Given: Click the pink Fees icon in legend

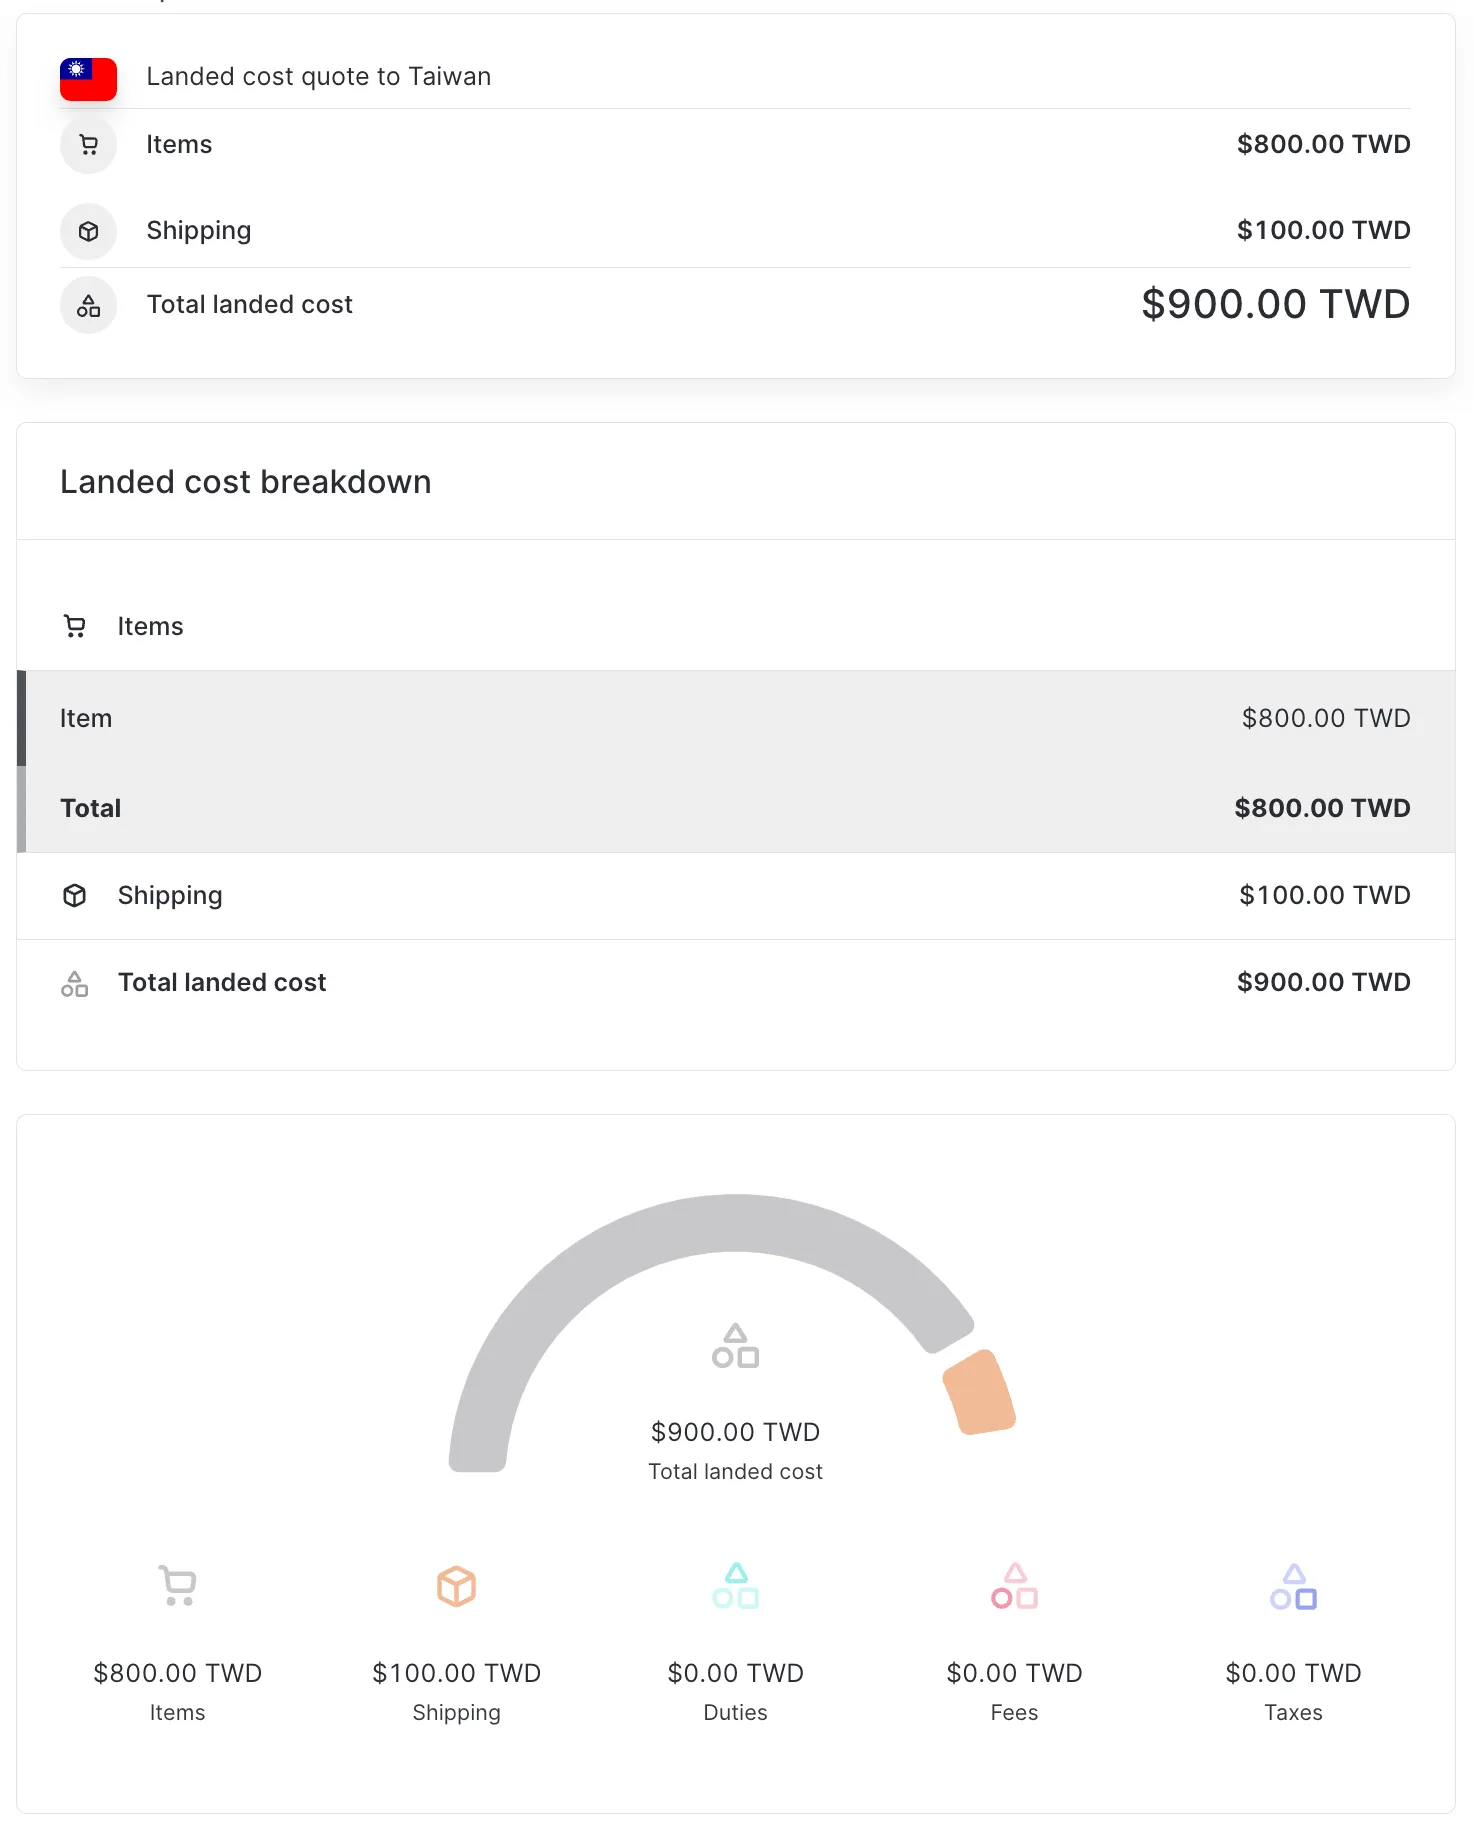Looking at the screenshot, I should coord(1014,1586).
